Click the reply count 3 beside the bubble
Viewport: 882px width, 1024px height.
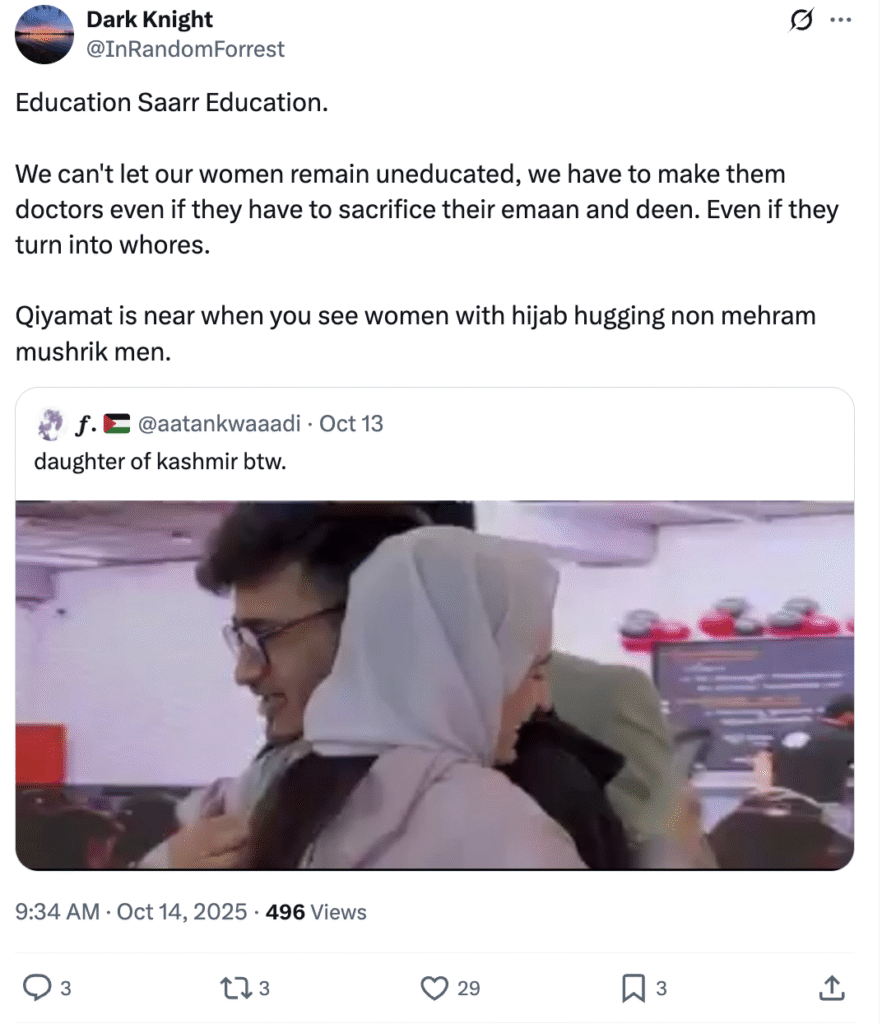pos(65,989)
